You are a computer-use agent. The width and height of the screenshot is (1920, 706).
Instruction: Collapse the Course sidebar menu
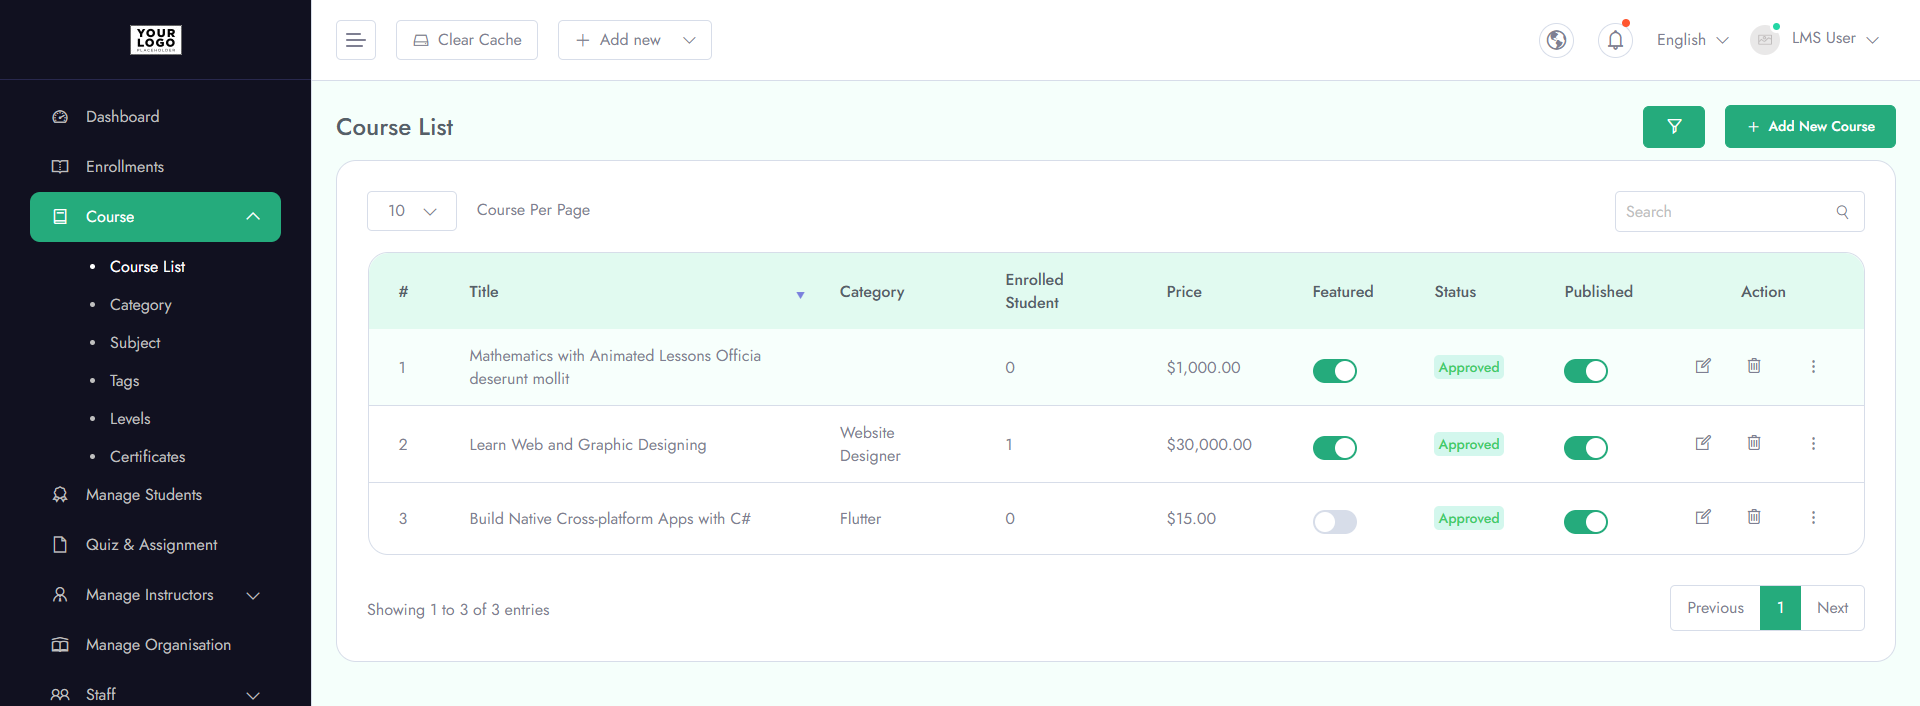(155, 217)
